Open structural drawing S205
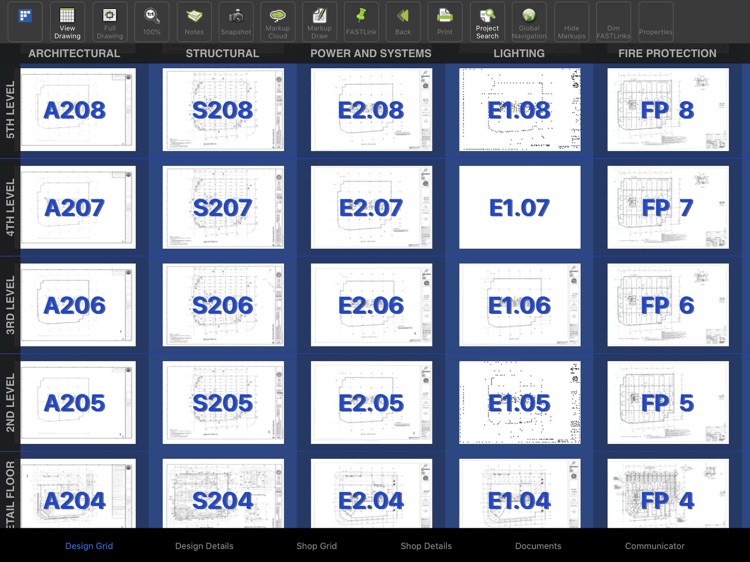This screenshot has height=562, width=750. 223,402
